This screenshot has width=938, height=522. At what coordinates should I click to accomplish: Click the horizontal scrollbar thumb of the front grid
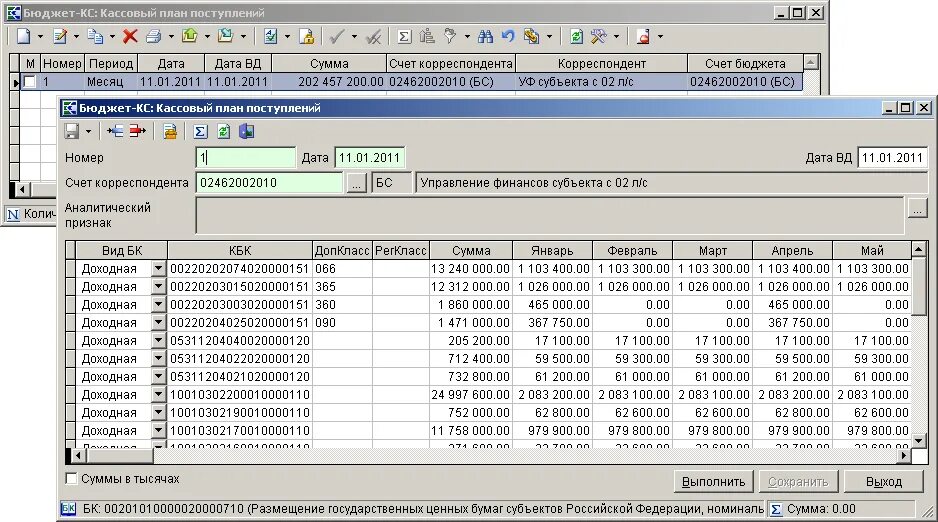(120, 456)
